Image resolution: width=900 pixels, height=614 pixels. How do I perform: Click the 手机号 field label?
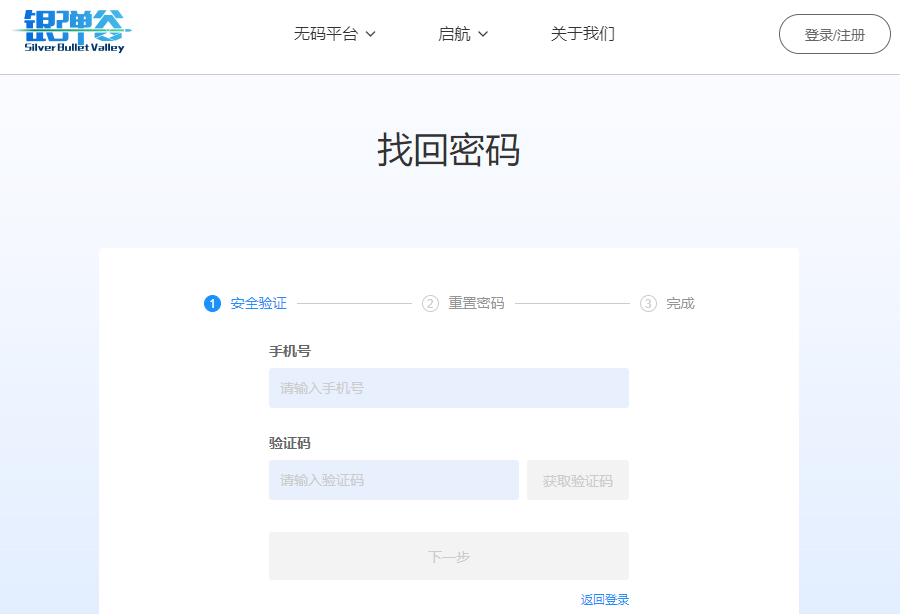pos(289,351)
